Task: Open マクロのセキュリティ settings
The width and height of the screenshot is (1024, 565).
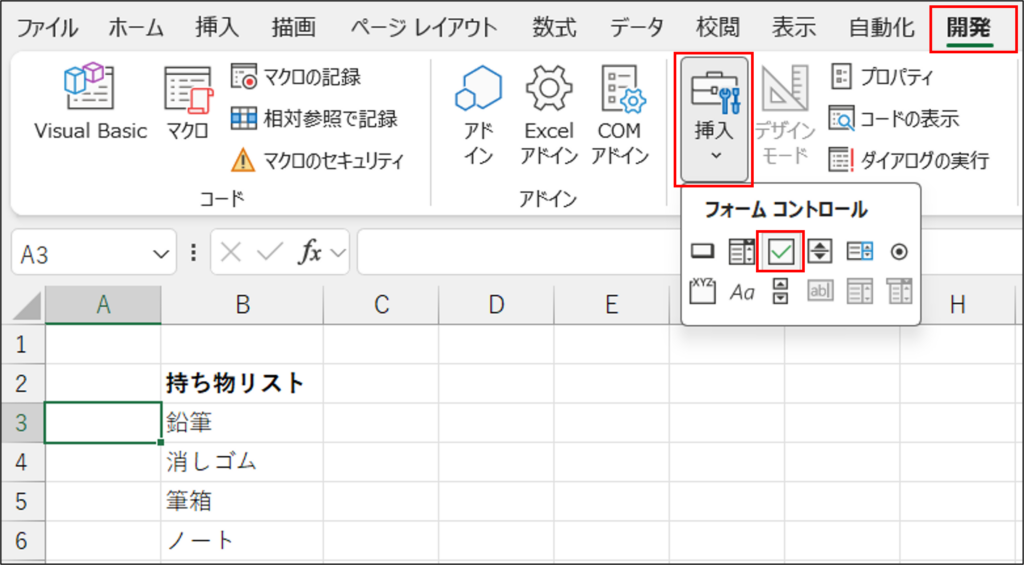Action: (318, 160)
